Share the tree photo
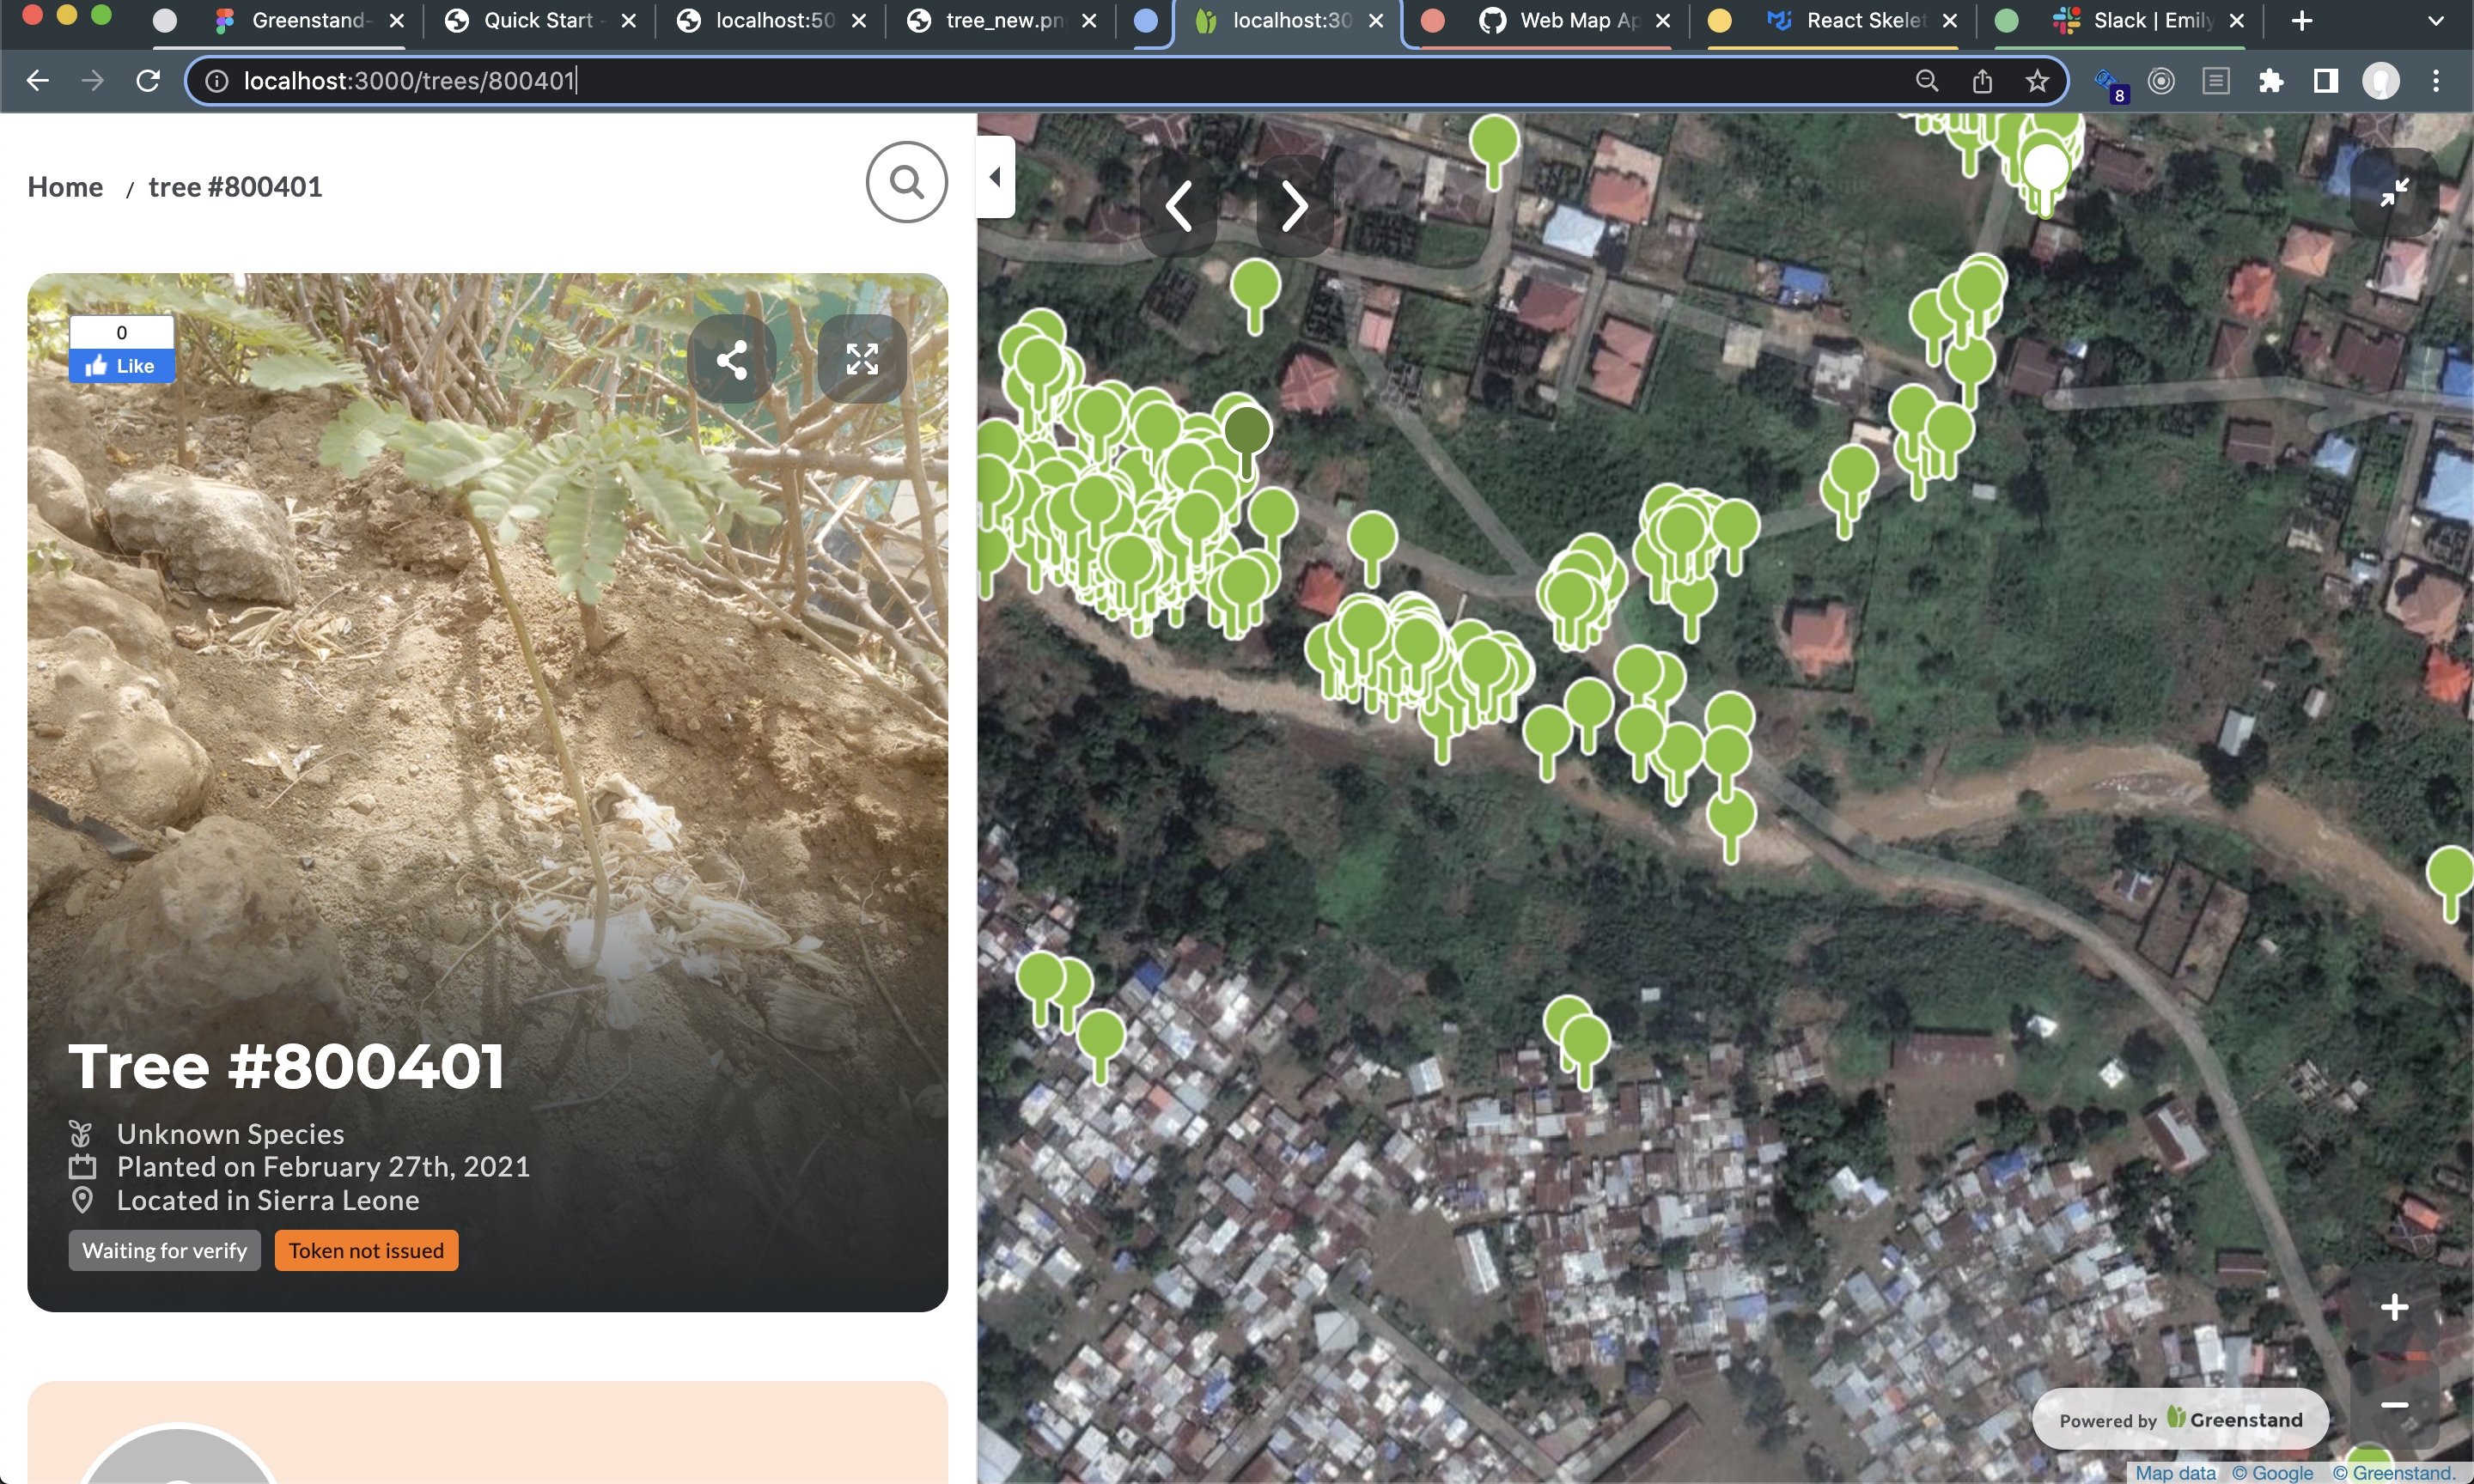2474x1484 pixels. click(x=732, y=359)
